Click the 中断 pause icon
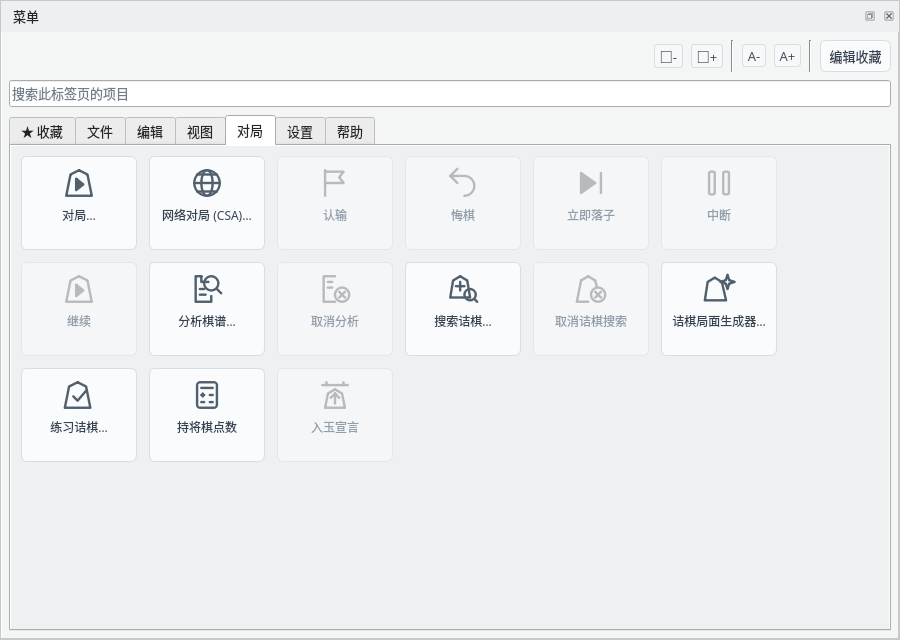This screenshot has width=900, height=640. [719, 184]
